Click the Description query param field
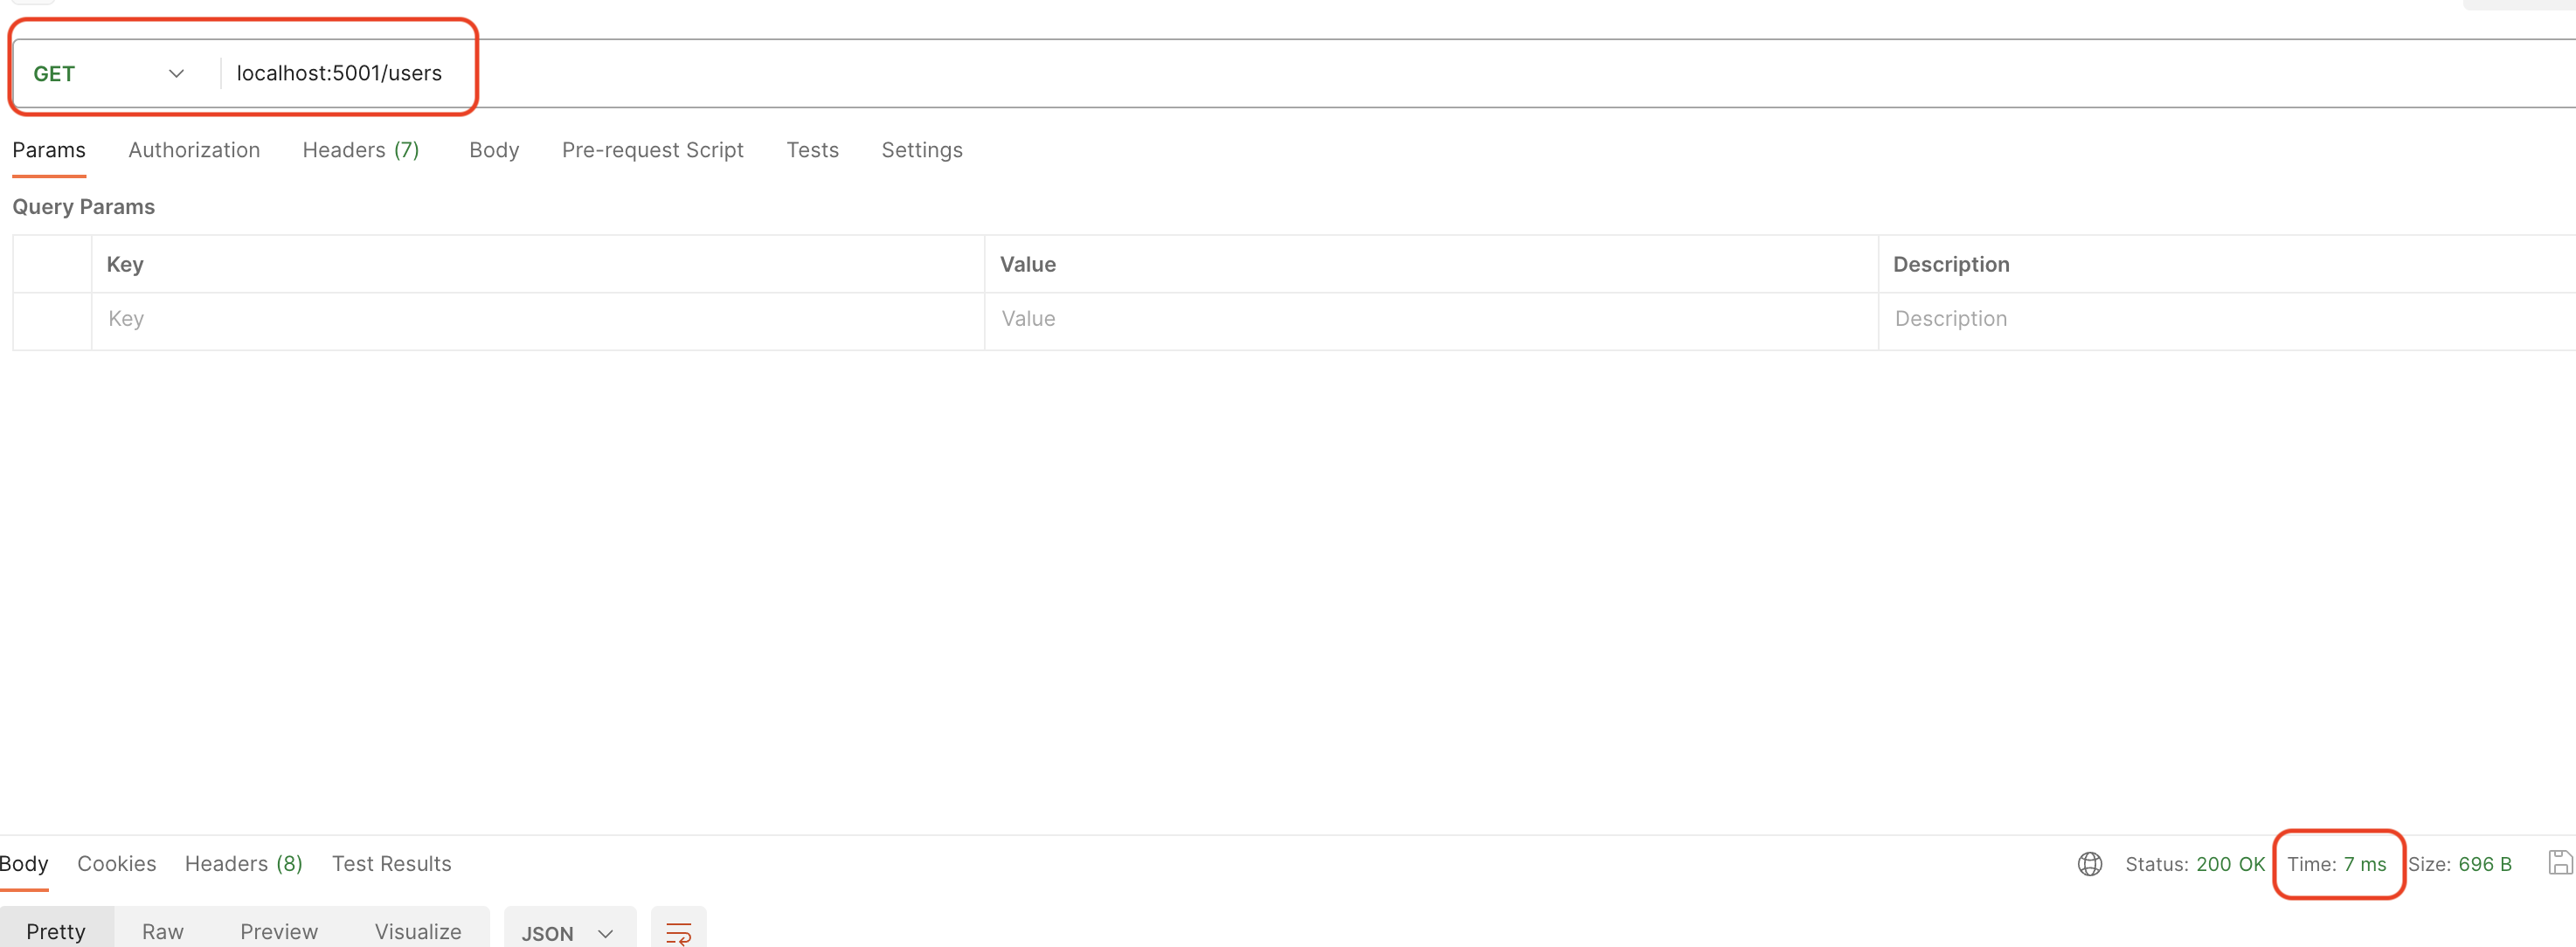This screenshot has height=947, width=2576. tap(2225, 319)
